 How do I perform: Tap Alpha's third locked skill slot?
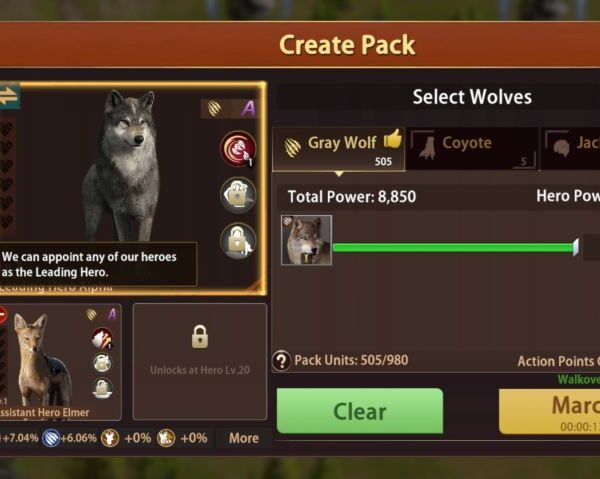[238, 241]
